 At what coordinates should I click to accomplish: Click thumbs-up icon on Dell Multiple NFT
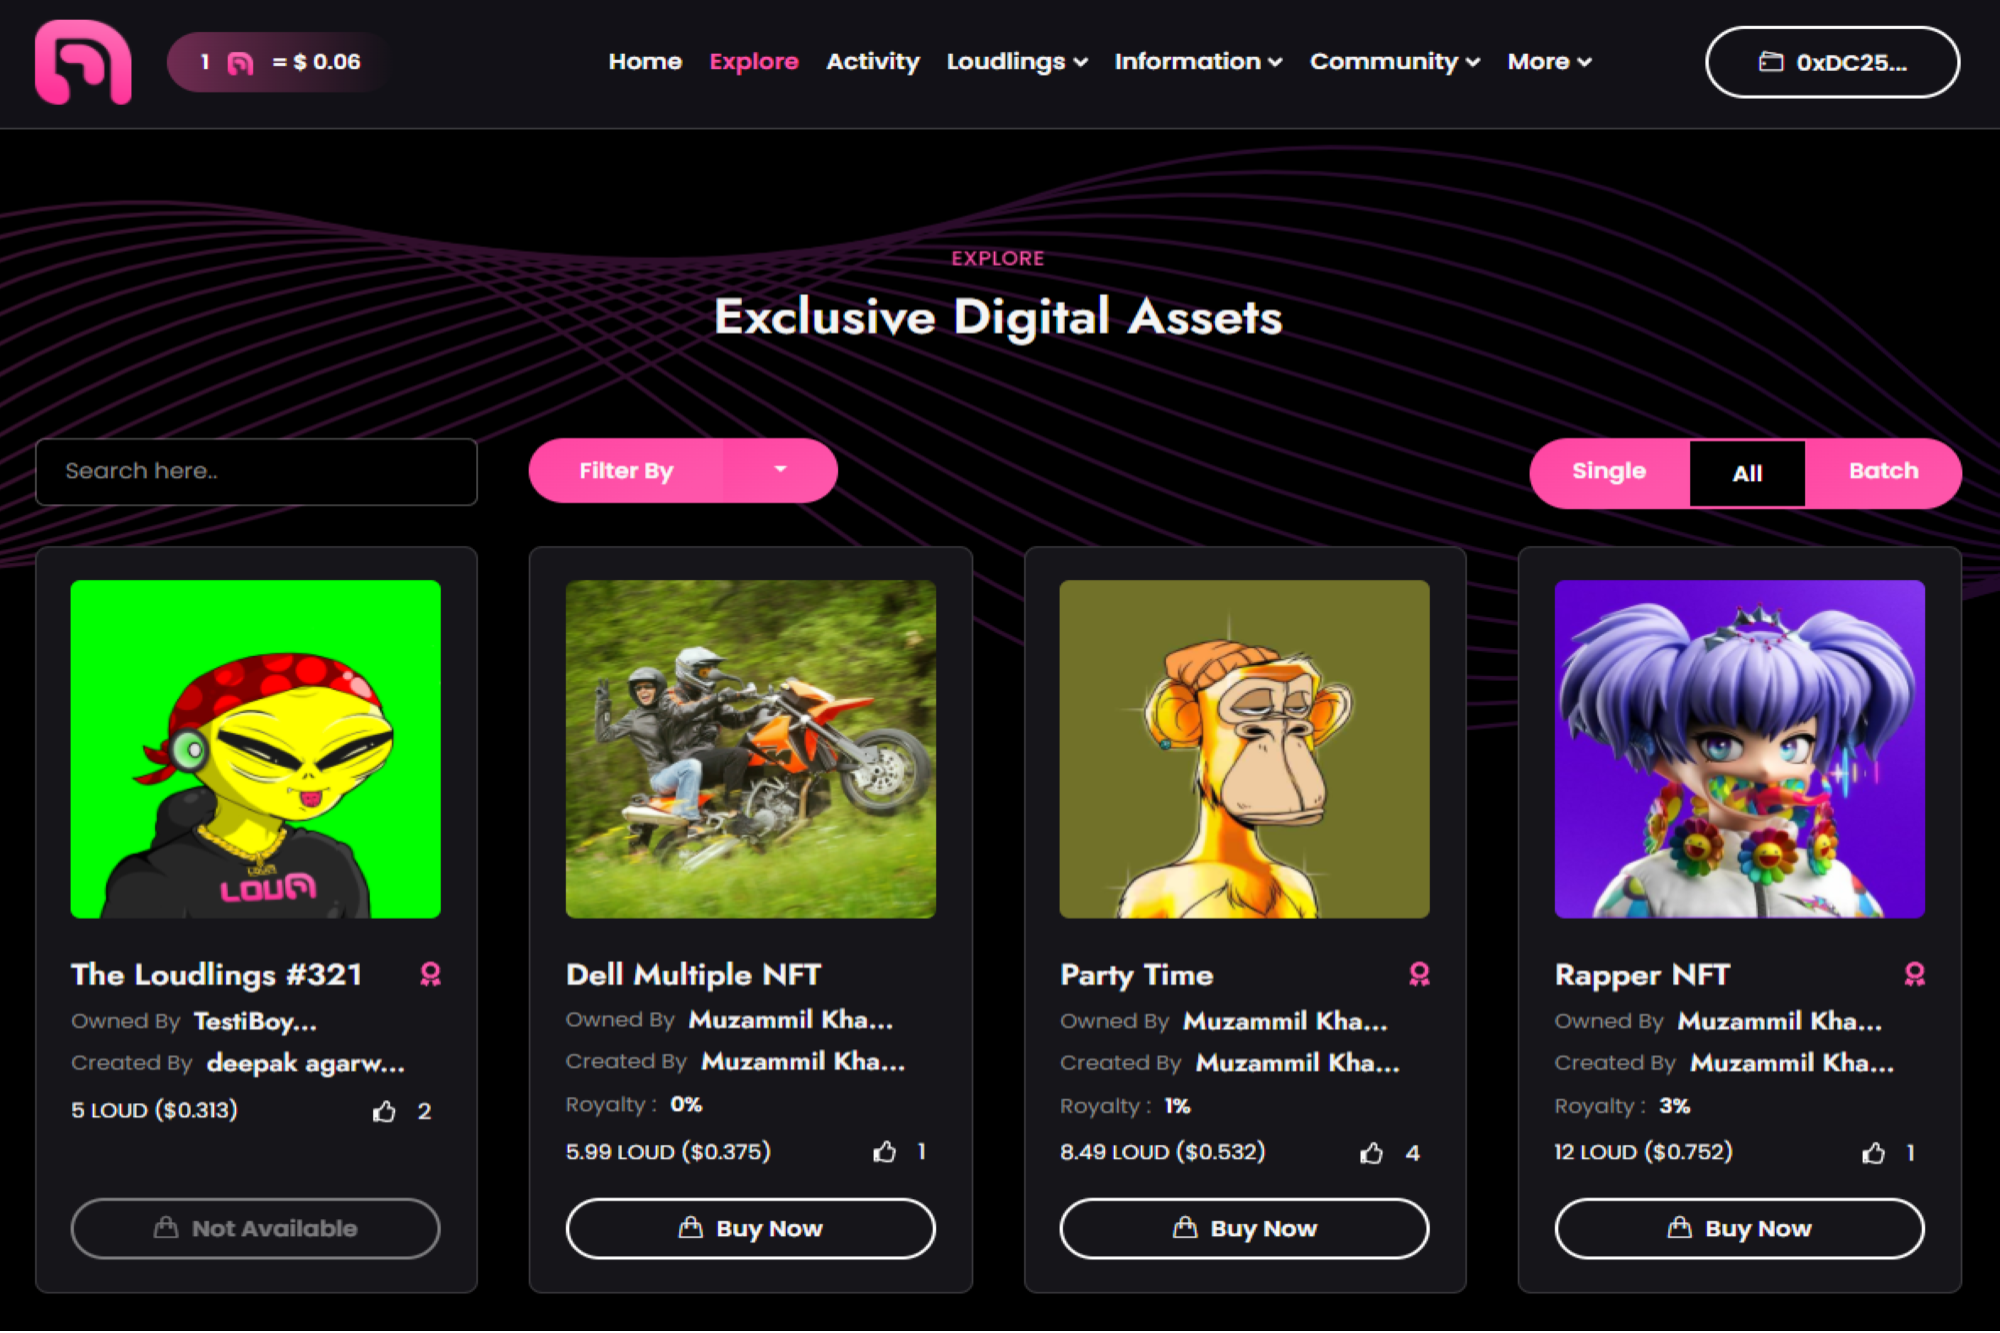(x=885, y=1152)
